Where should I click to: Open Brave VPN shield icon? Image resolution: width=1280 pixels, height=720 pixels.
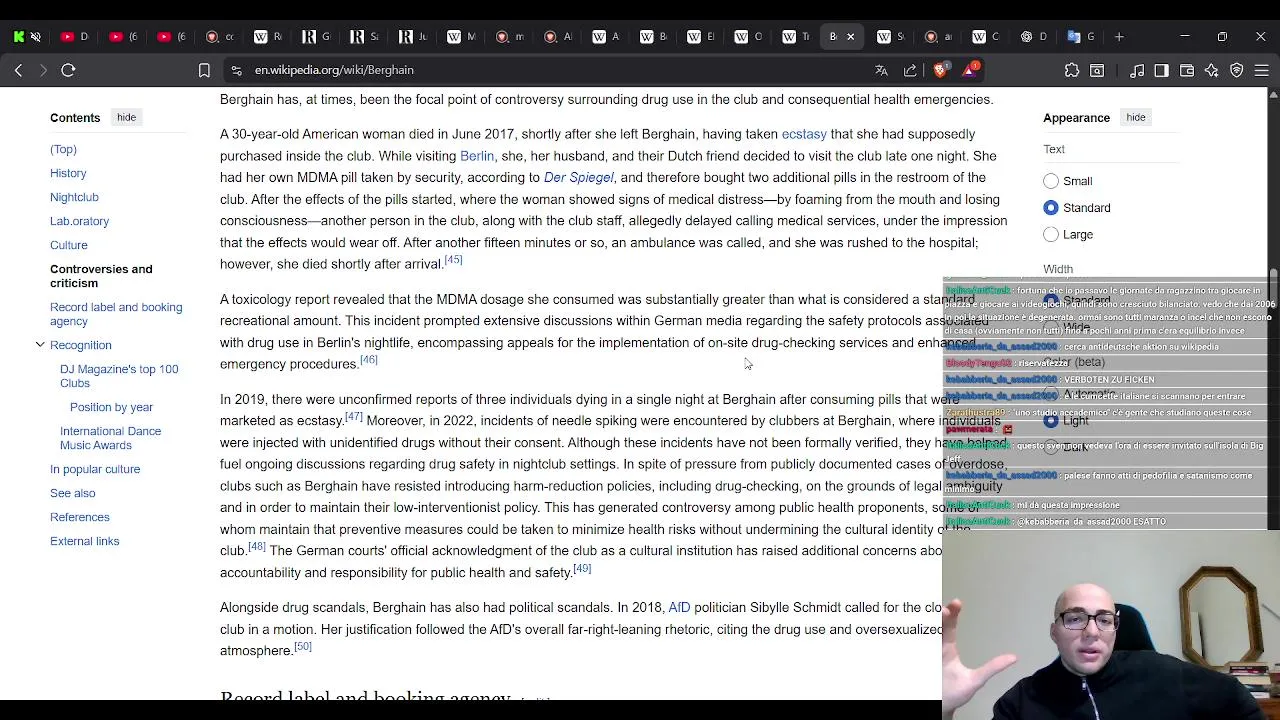[1237, 70]
